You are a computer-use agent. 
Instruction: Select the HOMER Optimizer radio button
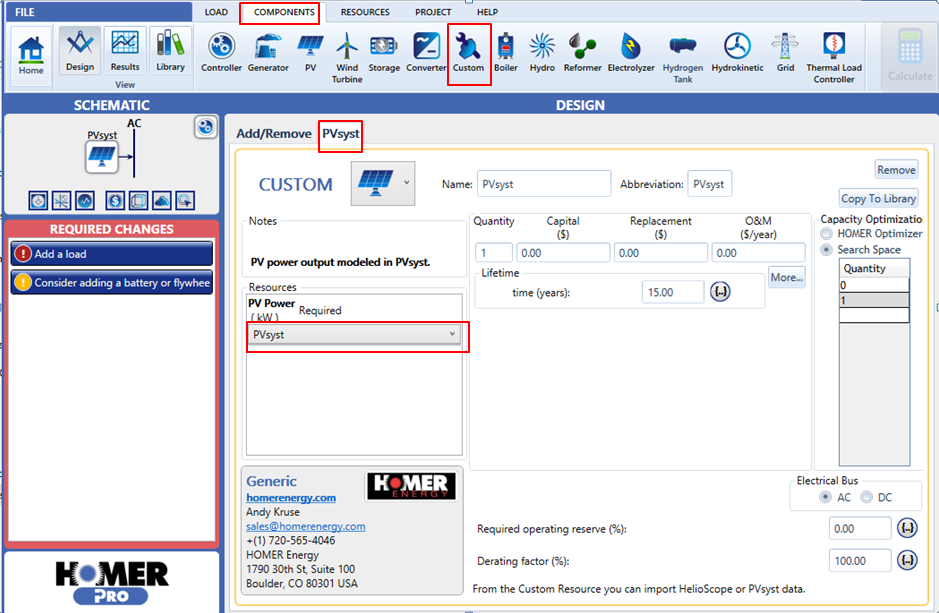827,234
